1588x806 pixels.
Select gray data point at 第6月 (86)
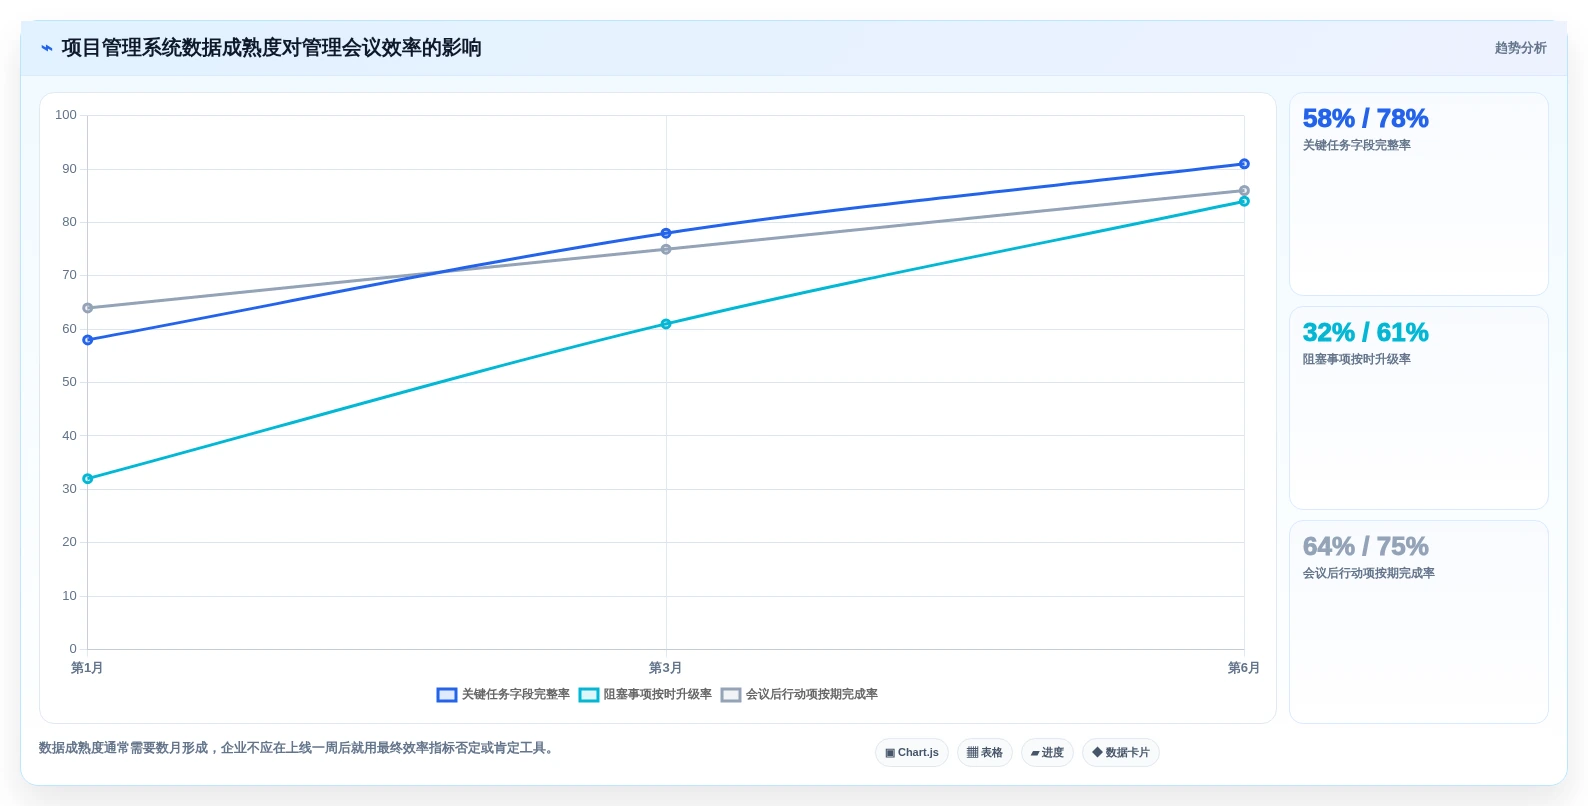click(1244, 191)
